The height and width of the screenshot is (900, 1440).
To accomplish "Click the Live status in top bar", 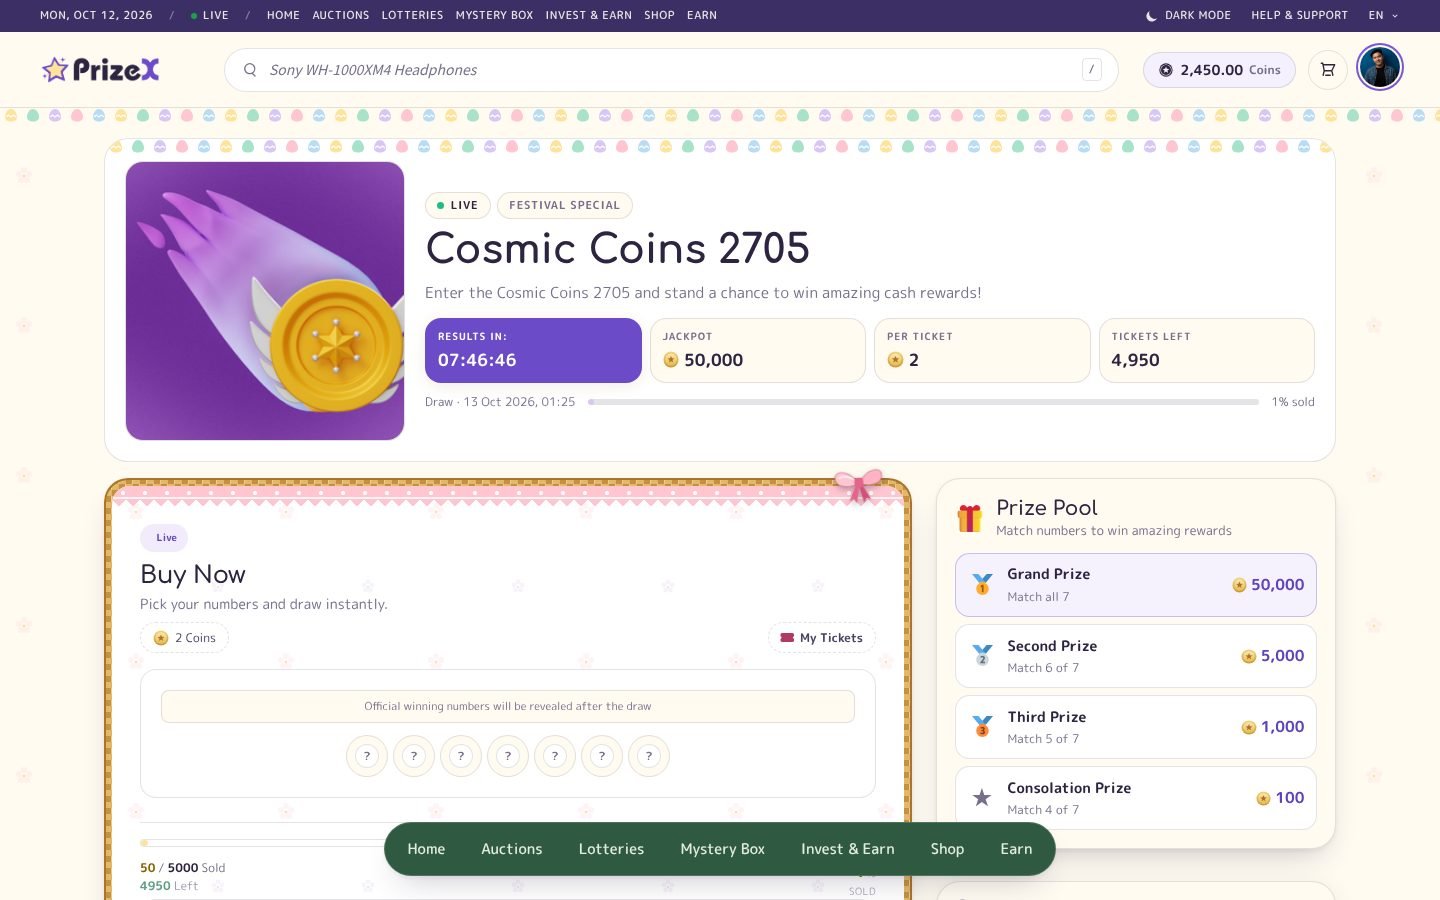I will pyautogui.click(x=210, y=15).
